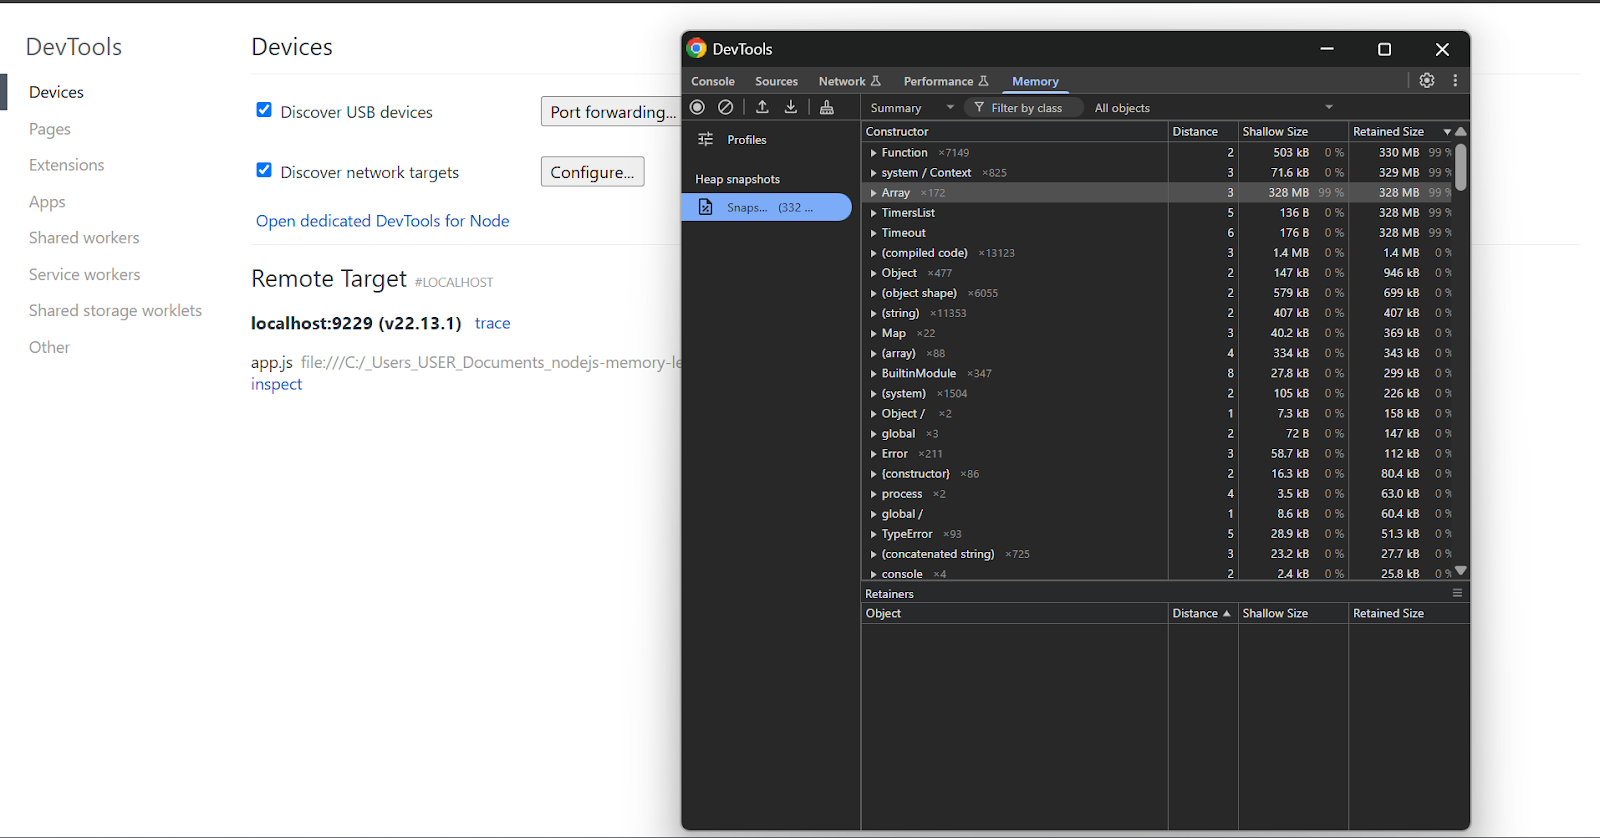Open Extensions in the sidebar
The width and height of the screenshot is (1600, 838).
tap(67, 165)
